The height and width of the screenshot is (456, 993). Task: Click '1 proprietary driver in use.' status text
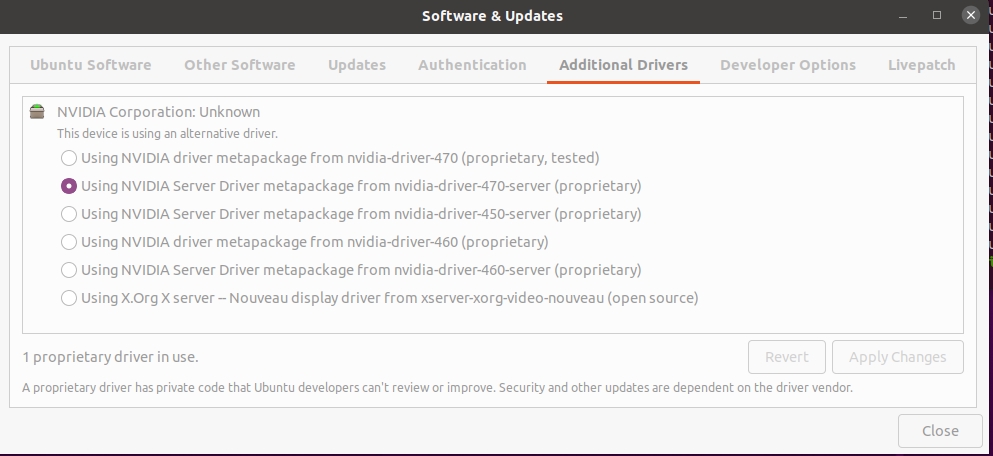point(110,357)
